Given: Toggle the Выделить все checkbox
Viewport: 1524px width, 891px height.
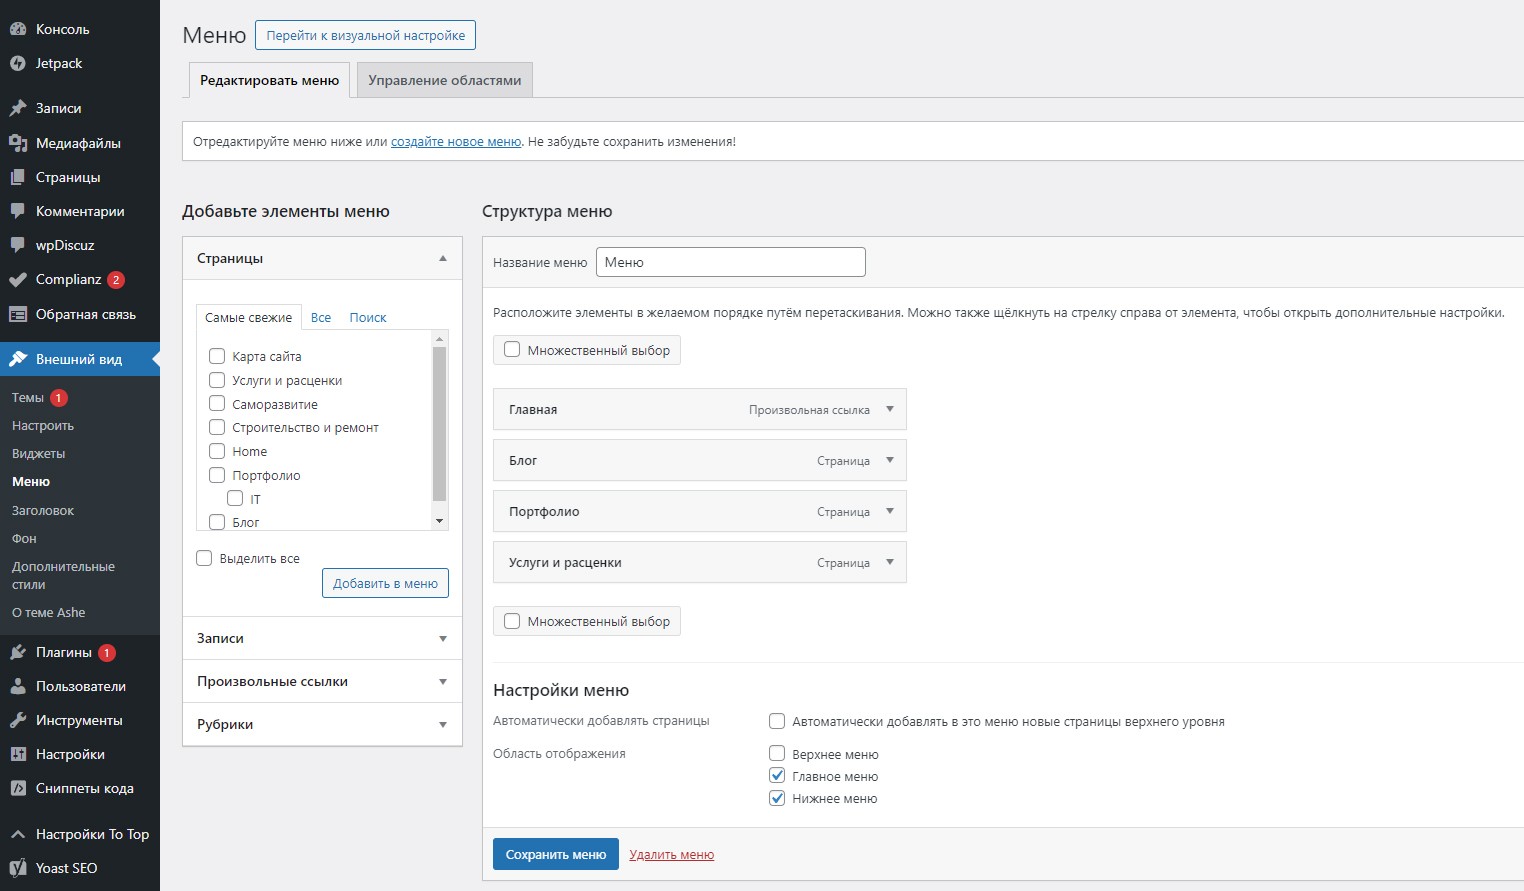Looking at the screenshot, I should pyautogui.click(x=204, y=558).
